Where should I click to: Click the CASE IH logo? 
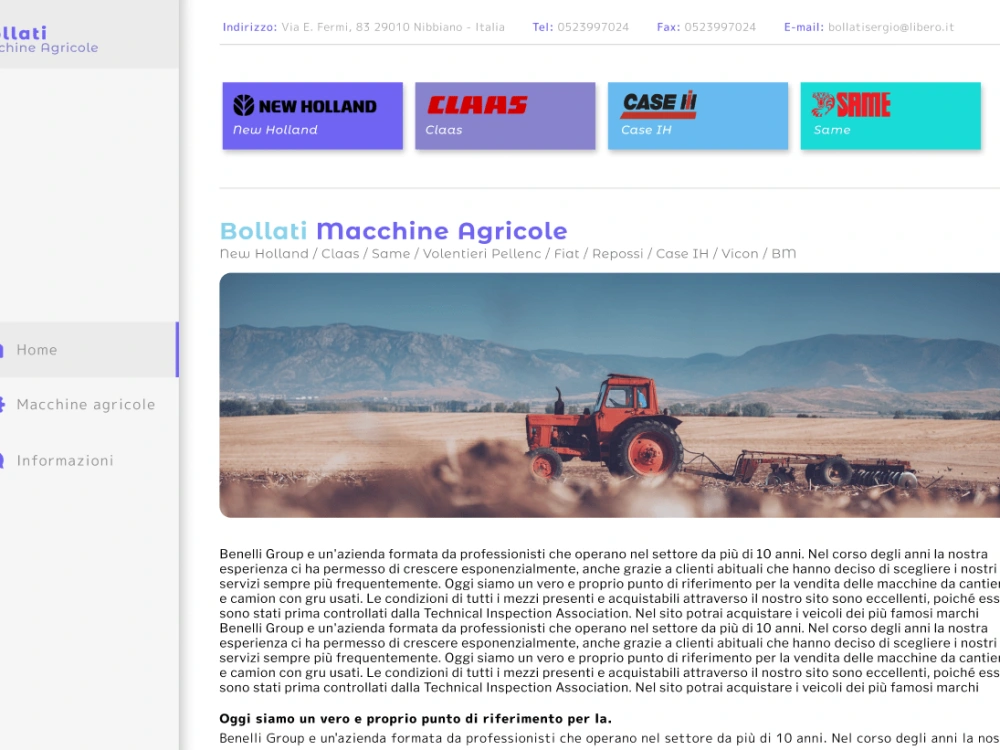tap(659, 105)
